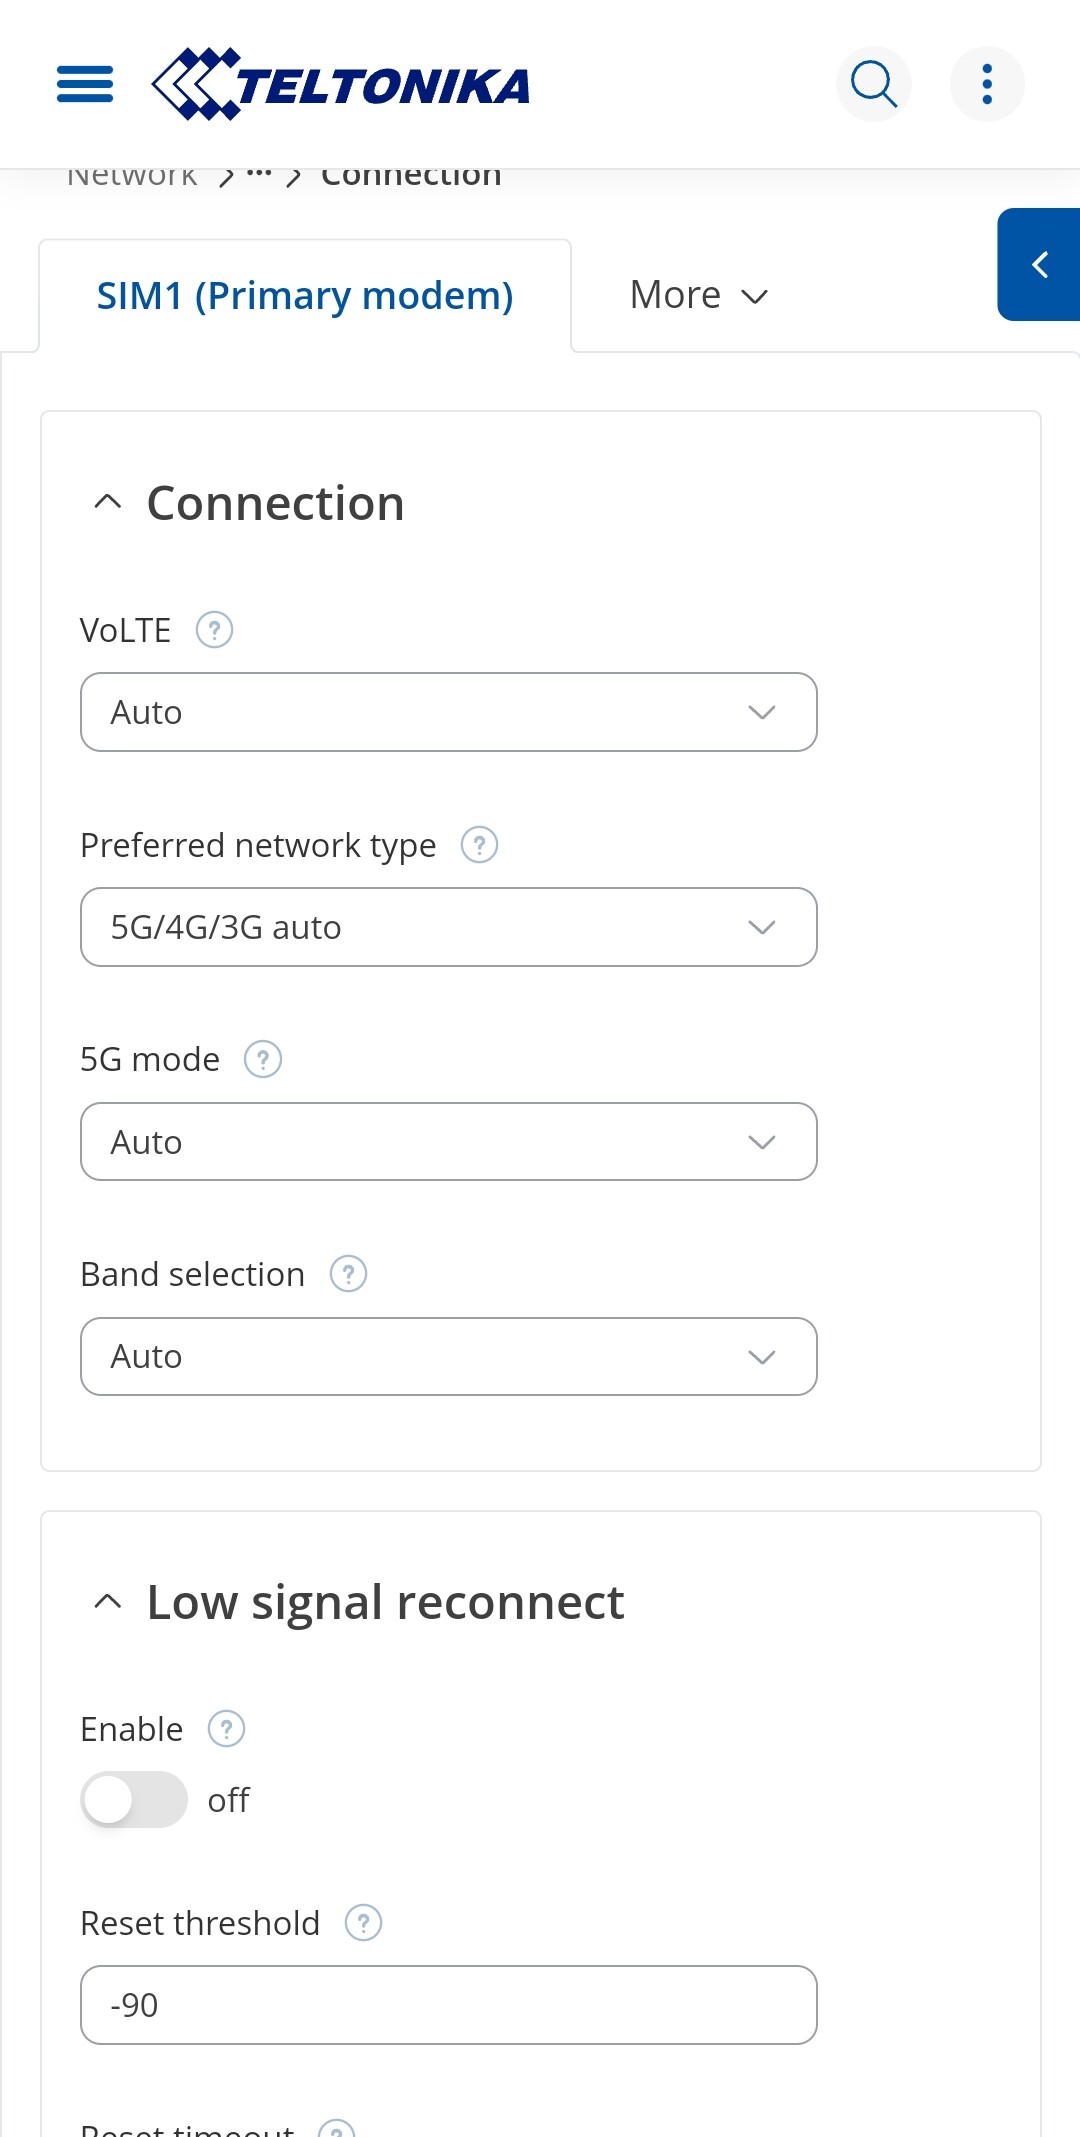Viewport: 1080px width, 2137px height.
Task: Open the VoLTE dropdown
Action: click(449, 712)
